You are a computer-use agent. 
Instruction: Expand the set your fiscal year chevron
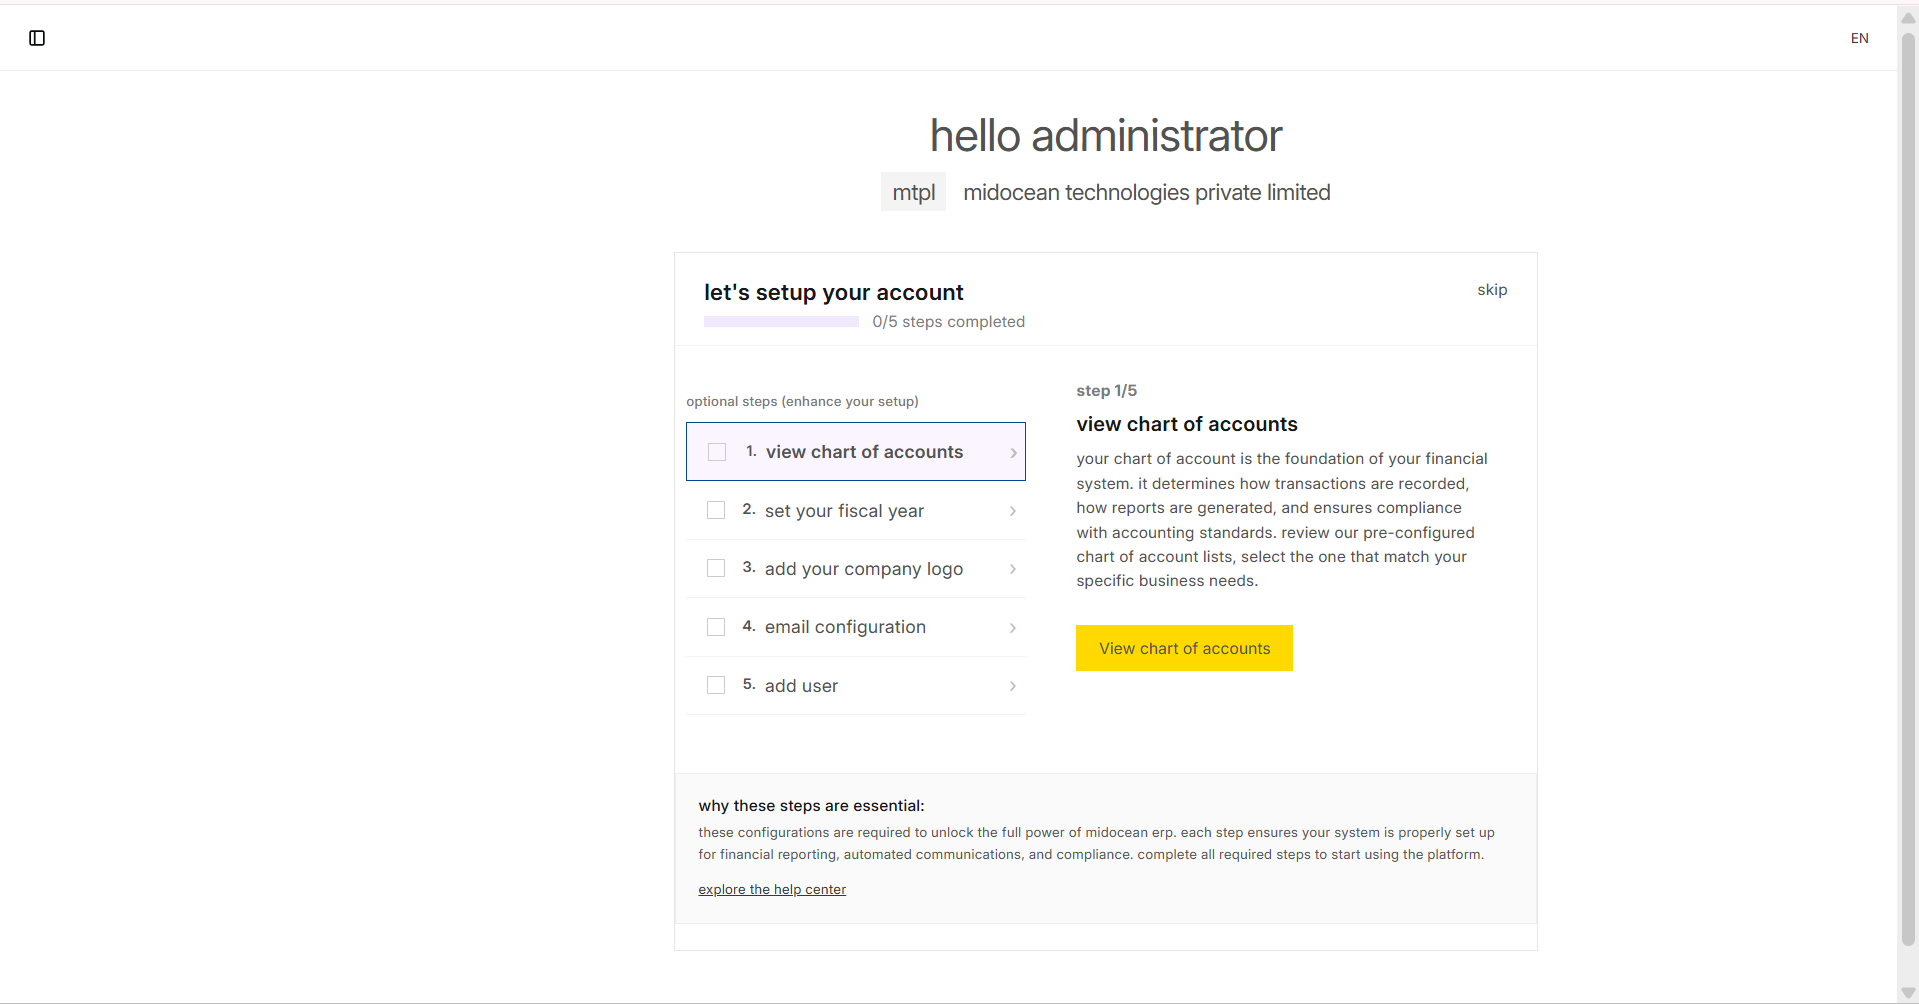(x=1013, y=511)
